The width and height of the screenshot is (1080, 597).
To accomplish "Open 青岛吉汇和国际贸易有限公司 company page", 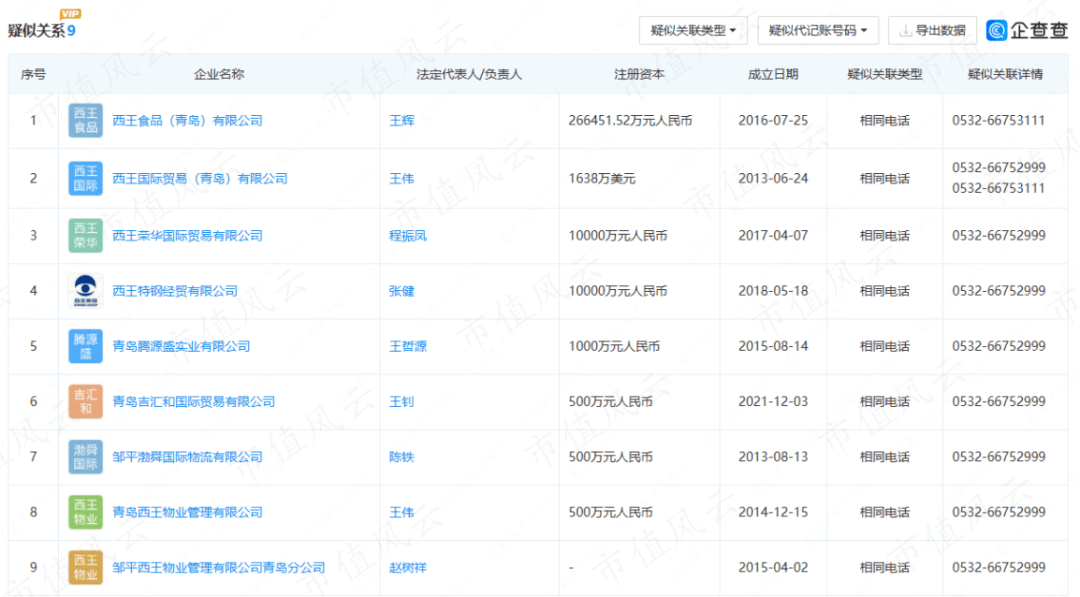I will 193,402.
